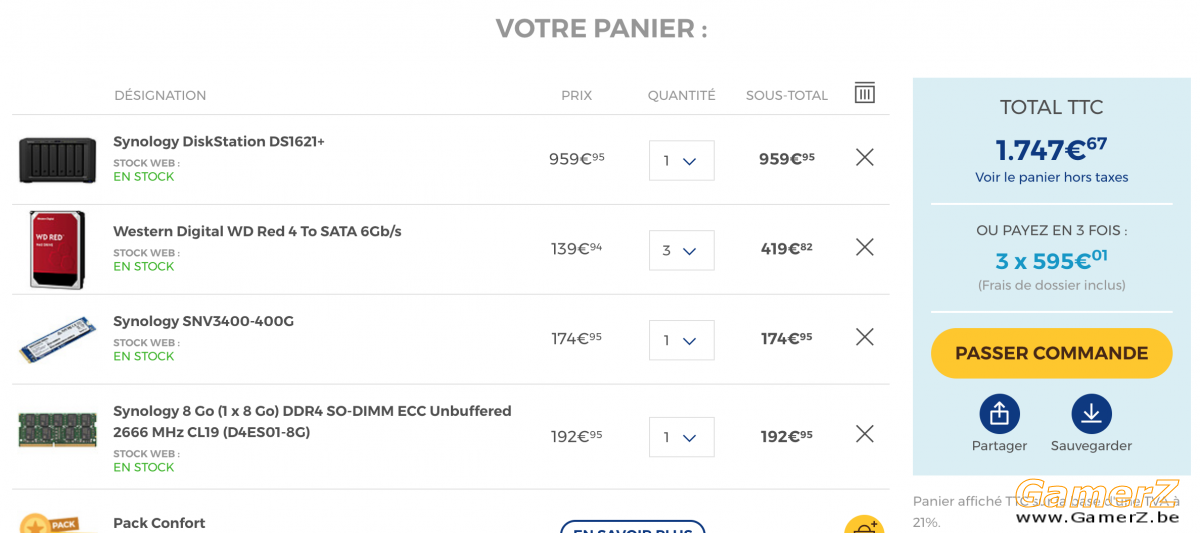Open quantity dropdown for Synology 8 Go DDR4
1200x533 pixels.
(x=682, y=437)
